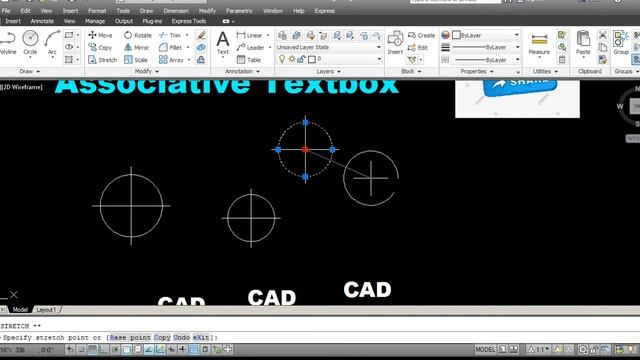Click the Insert block button
Viewport: 640px width, 360px height.
point(395,43)
